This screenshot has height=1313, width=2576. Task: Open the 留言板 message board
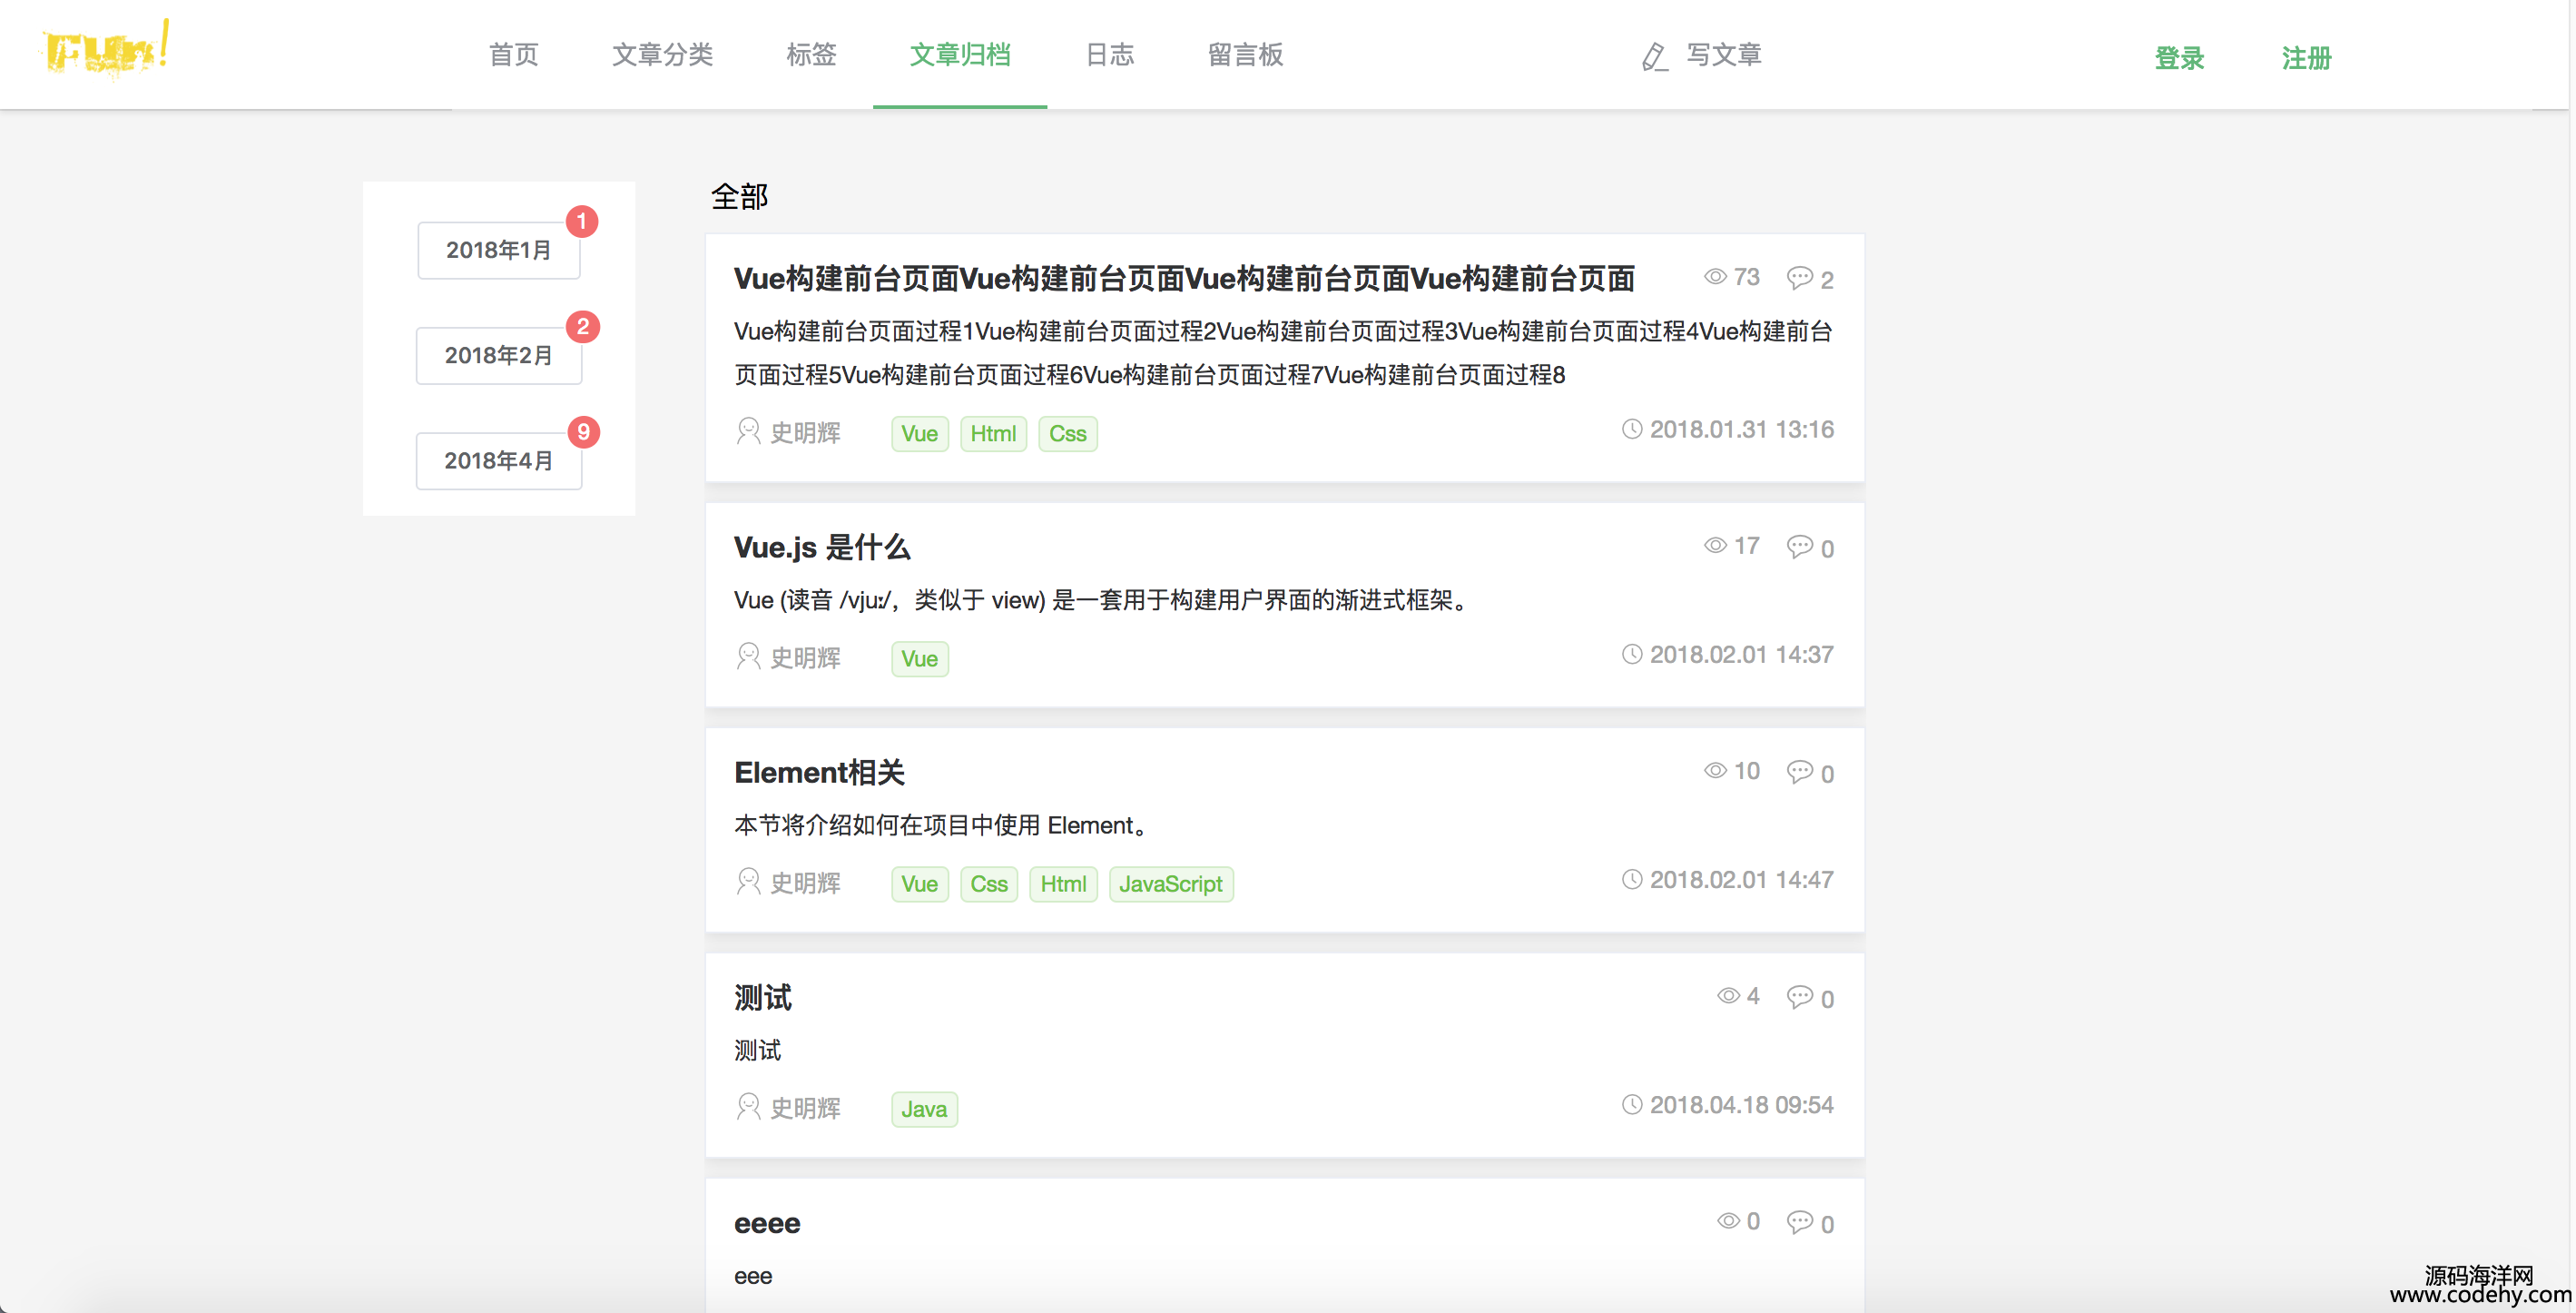(1245, 55)
